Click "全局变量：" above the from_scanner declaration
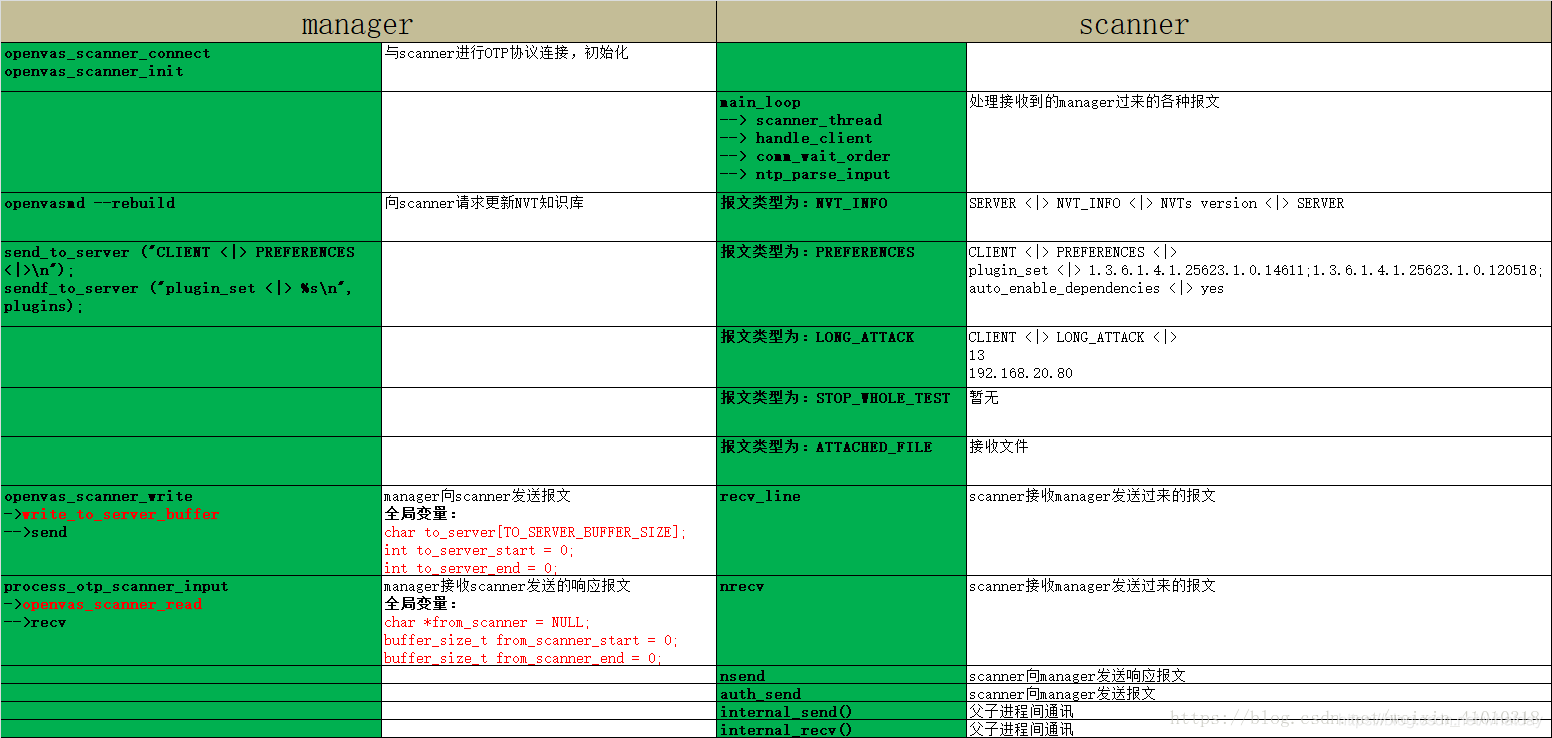The image size is (1552, 738). point(422,604)
